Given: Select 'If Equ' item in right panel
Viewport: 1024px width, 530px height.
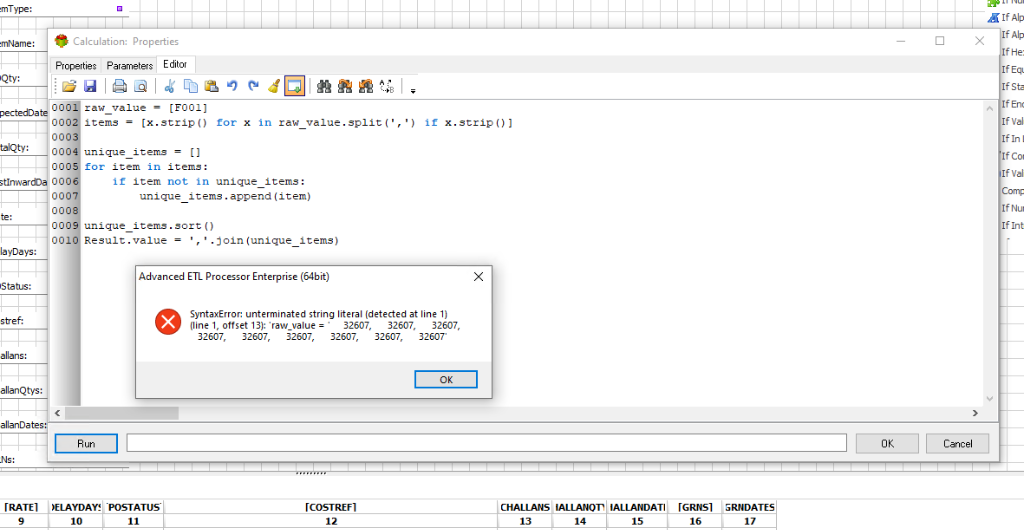Looking at the screenshot, I should click(1012, 69).
